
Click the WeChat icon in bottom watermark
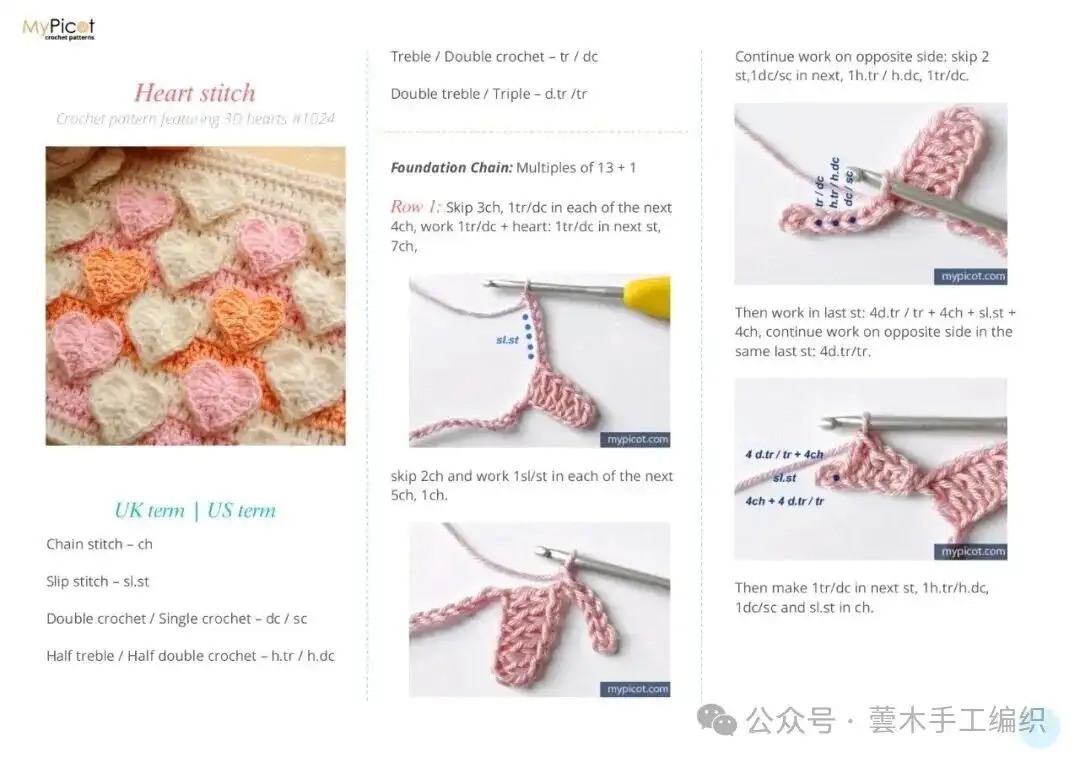716,719
